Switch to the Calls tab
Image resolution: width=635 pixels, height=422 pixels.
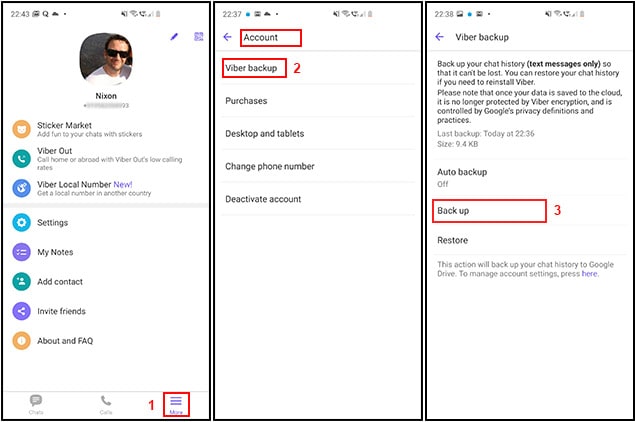point(106,403)
